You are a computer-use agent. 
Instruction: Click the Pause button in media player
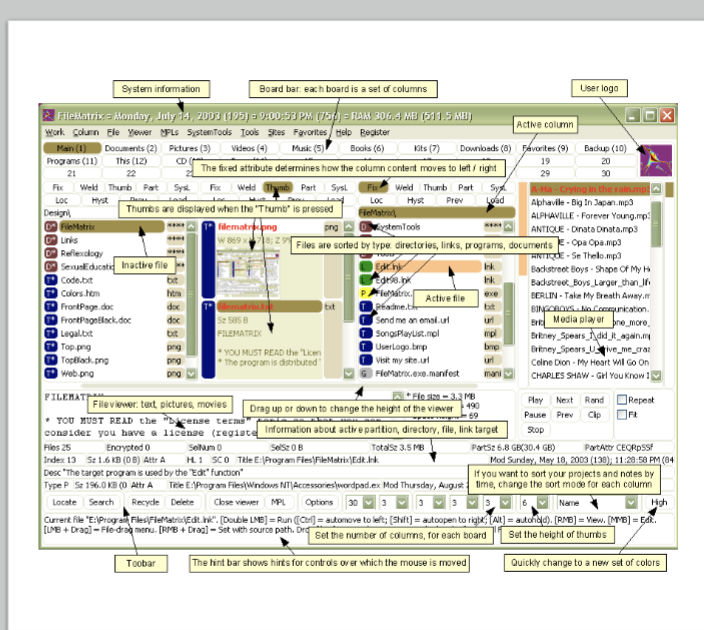(536, 414)
